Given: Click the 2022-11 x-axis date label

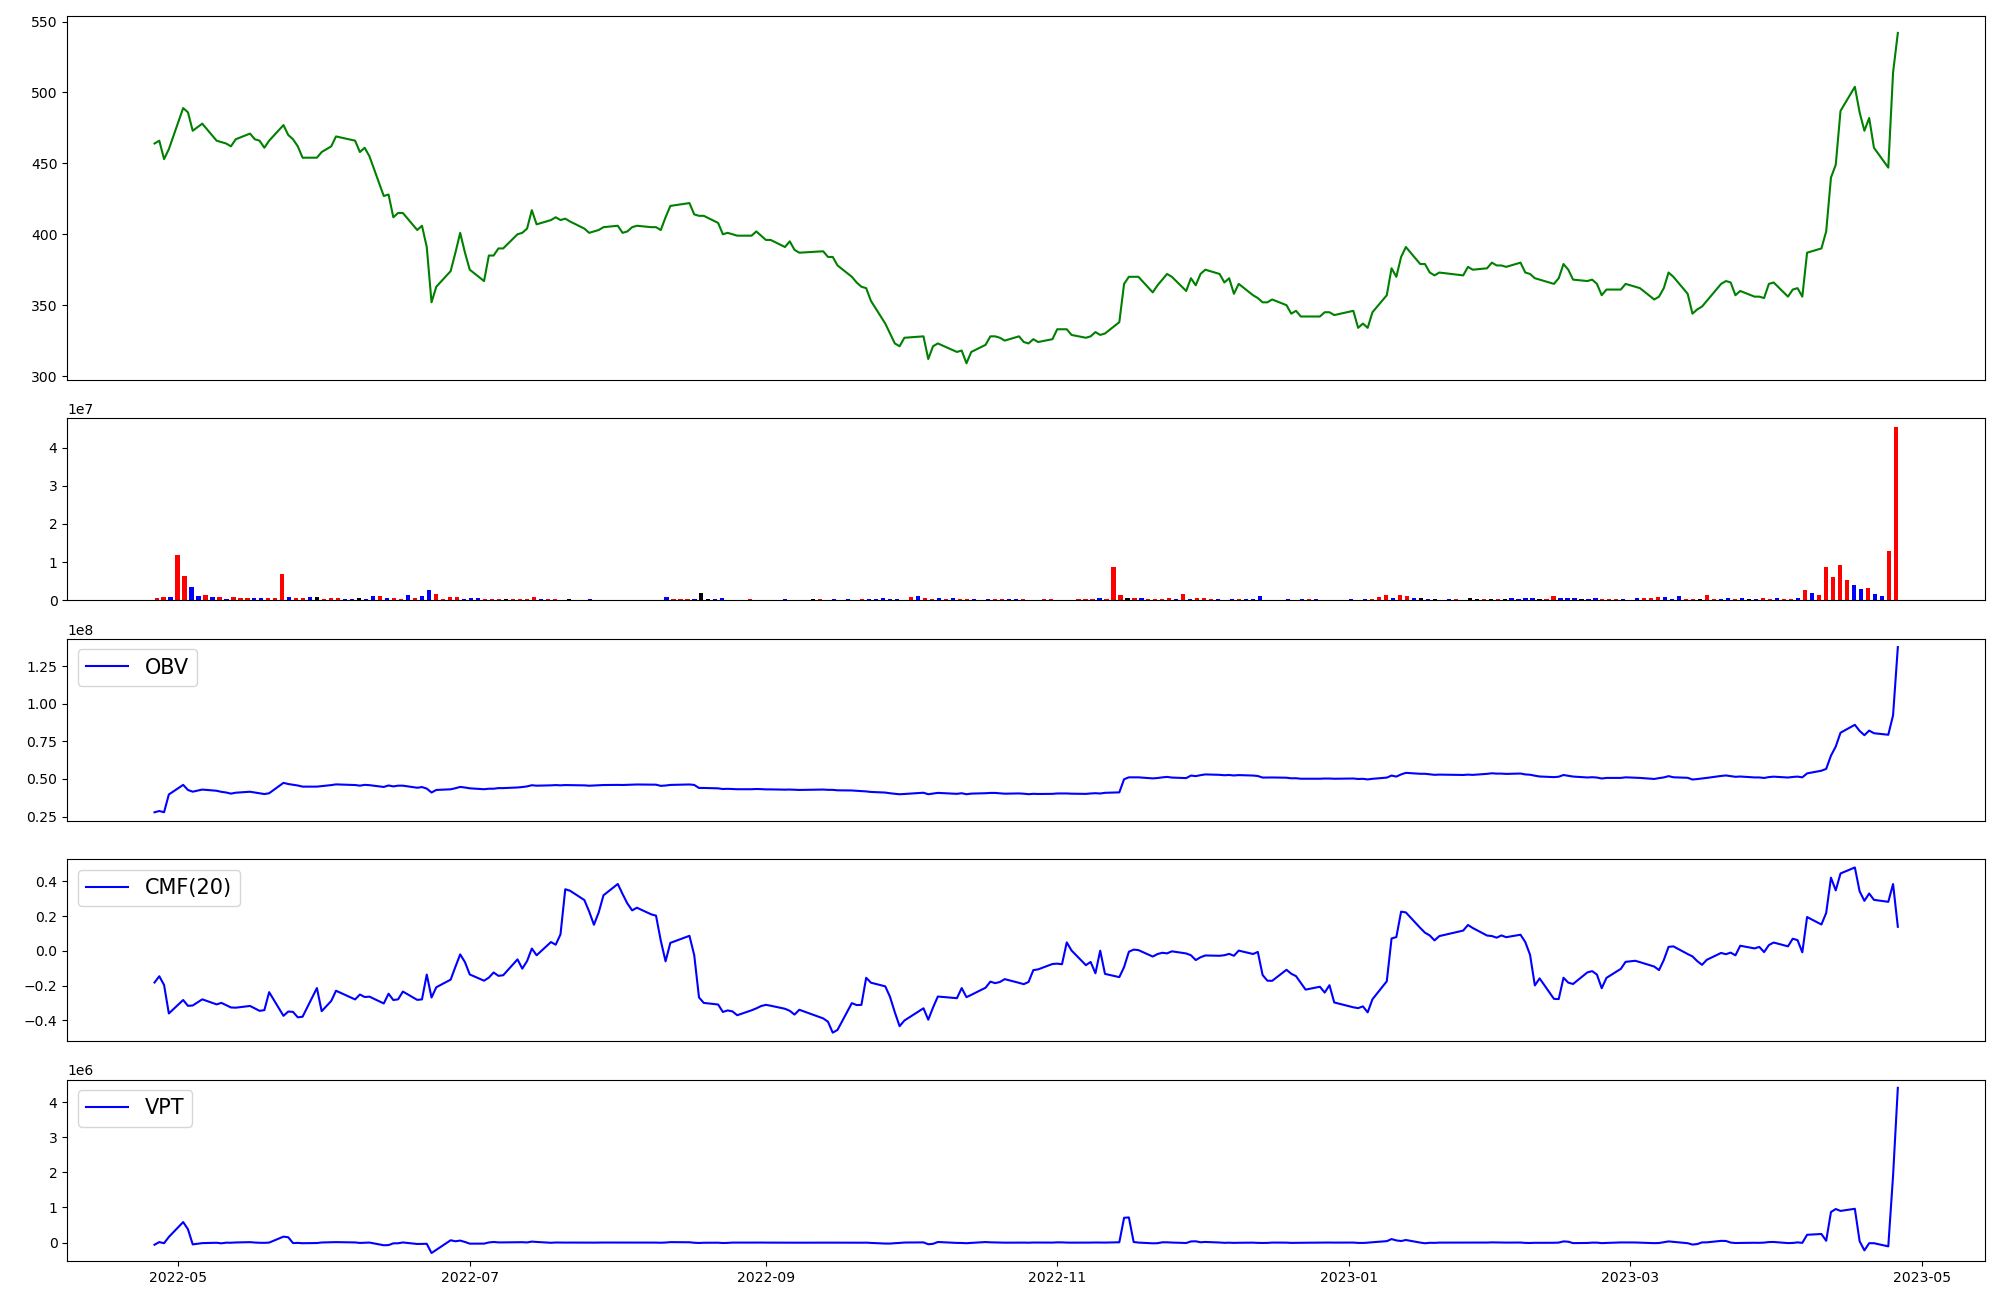Looking at the screenshot, I should tap(1057, 1277).
